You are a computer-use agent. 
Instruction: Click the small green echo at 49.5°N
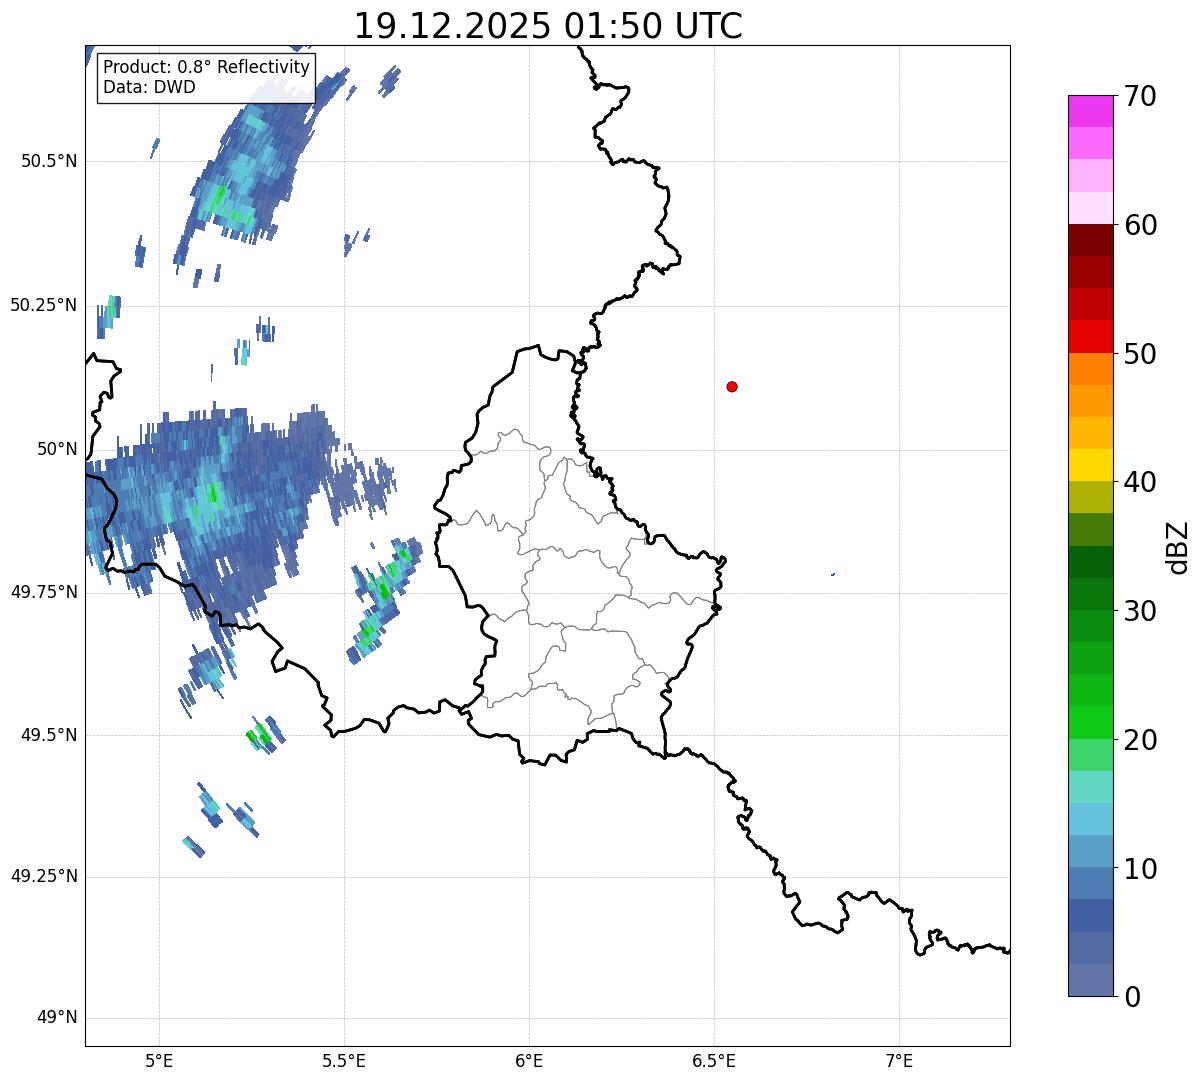tap(265, 735)
